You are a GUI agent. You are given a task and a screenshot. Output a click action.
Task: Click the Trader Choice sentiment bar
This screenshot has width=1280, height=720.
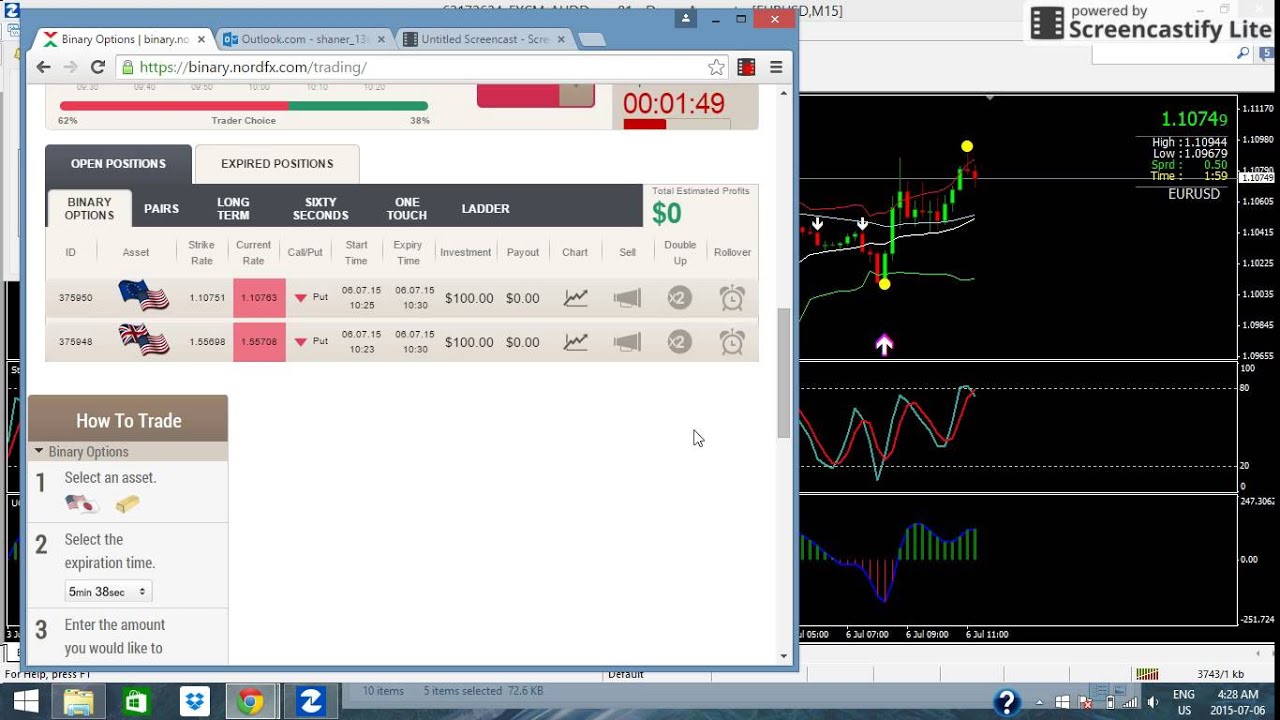[x=244, y=105]
